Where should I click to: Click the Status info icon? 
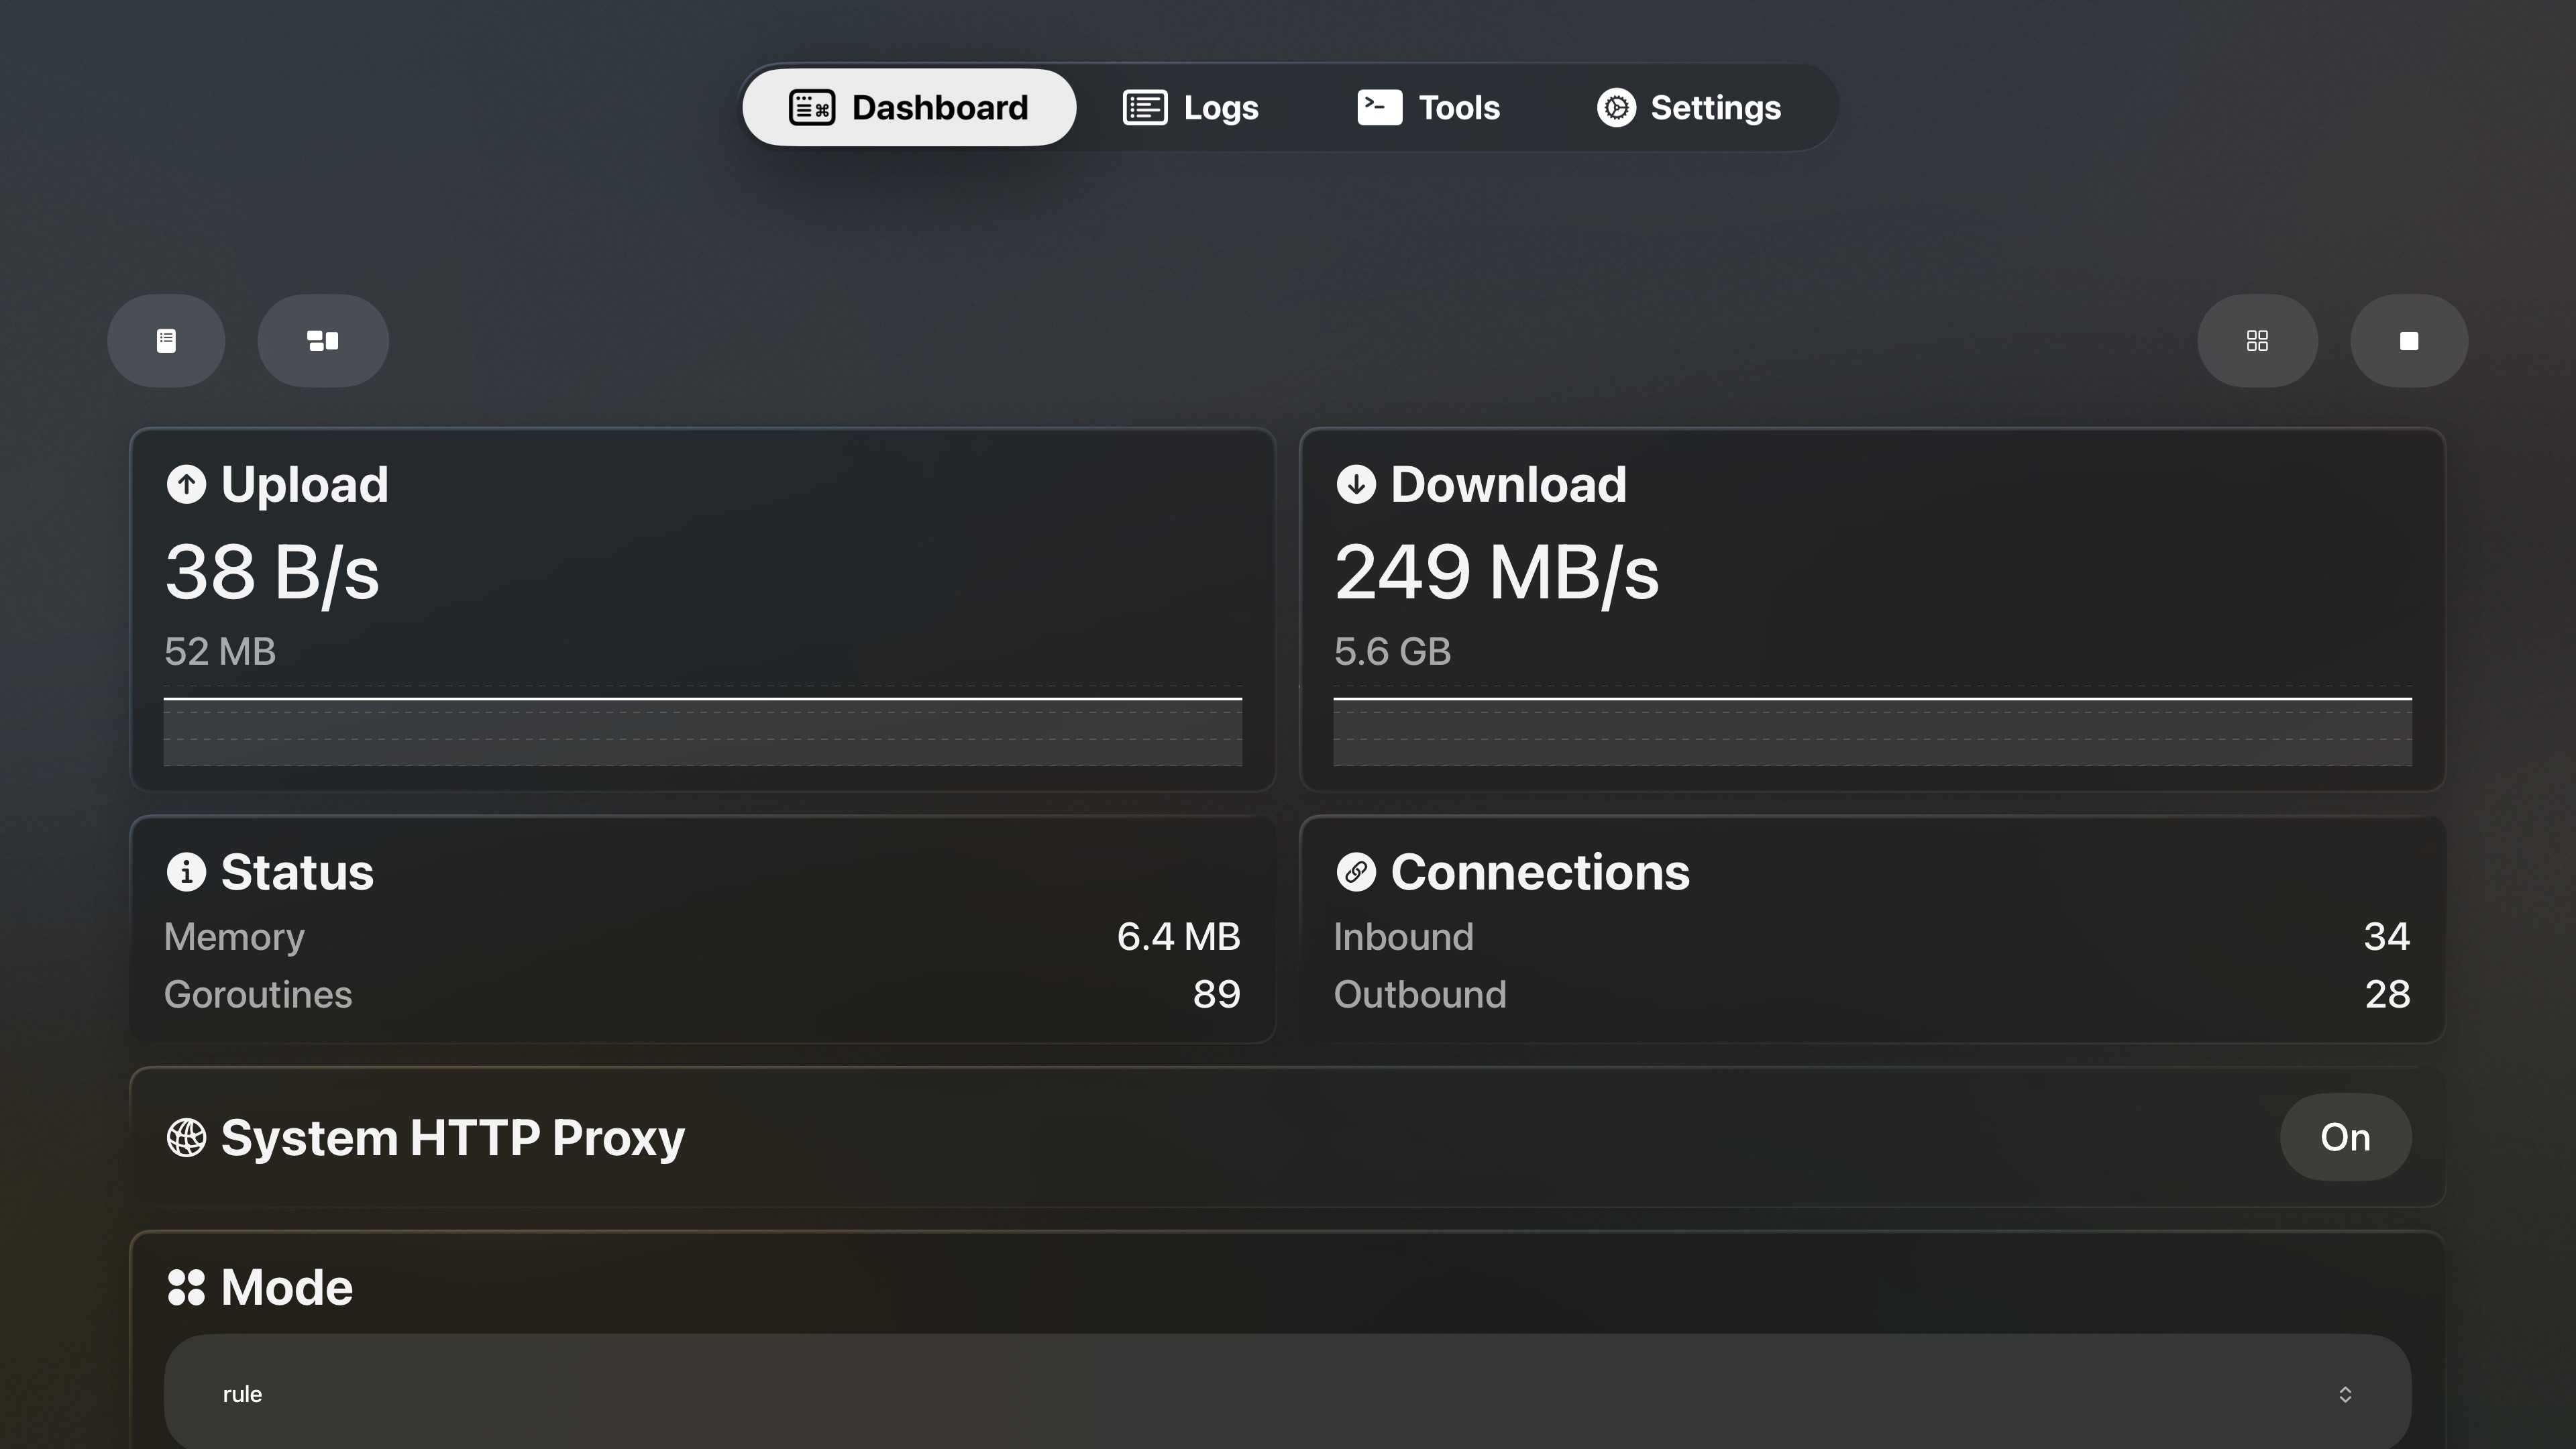[186, 871]
